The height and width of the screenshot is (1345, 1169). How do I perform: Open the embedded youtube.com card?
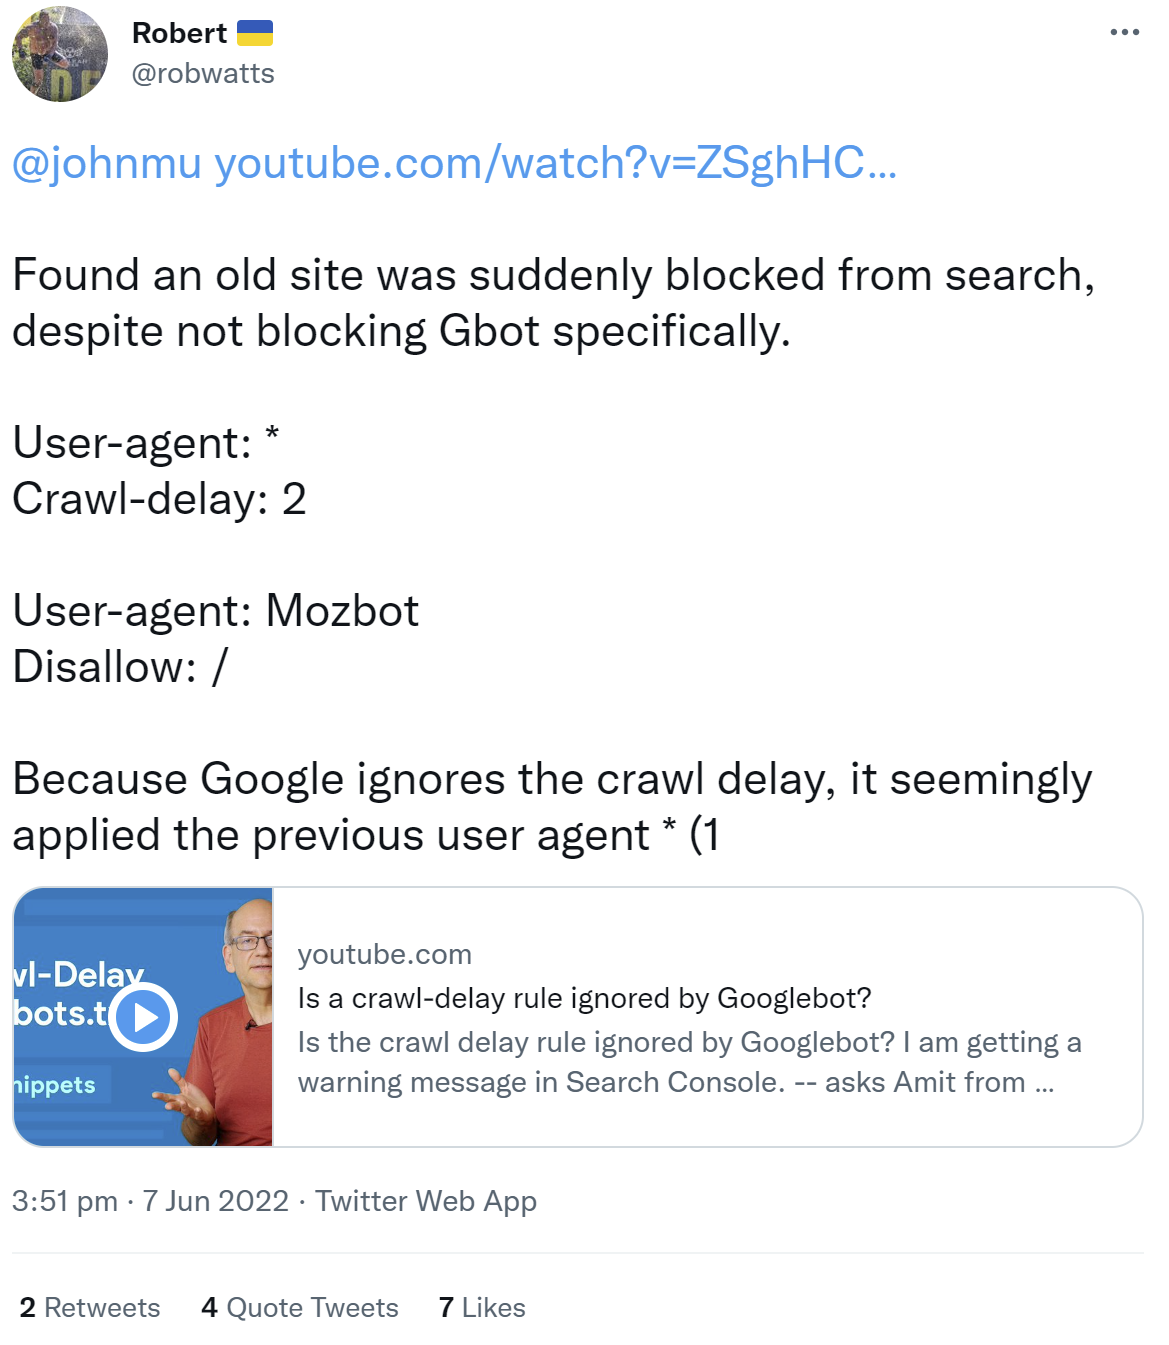700,1014
